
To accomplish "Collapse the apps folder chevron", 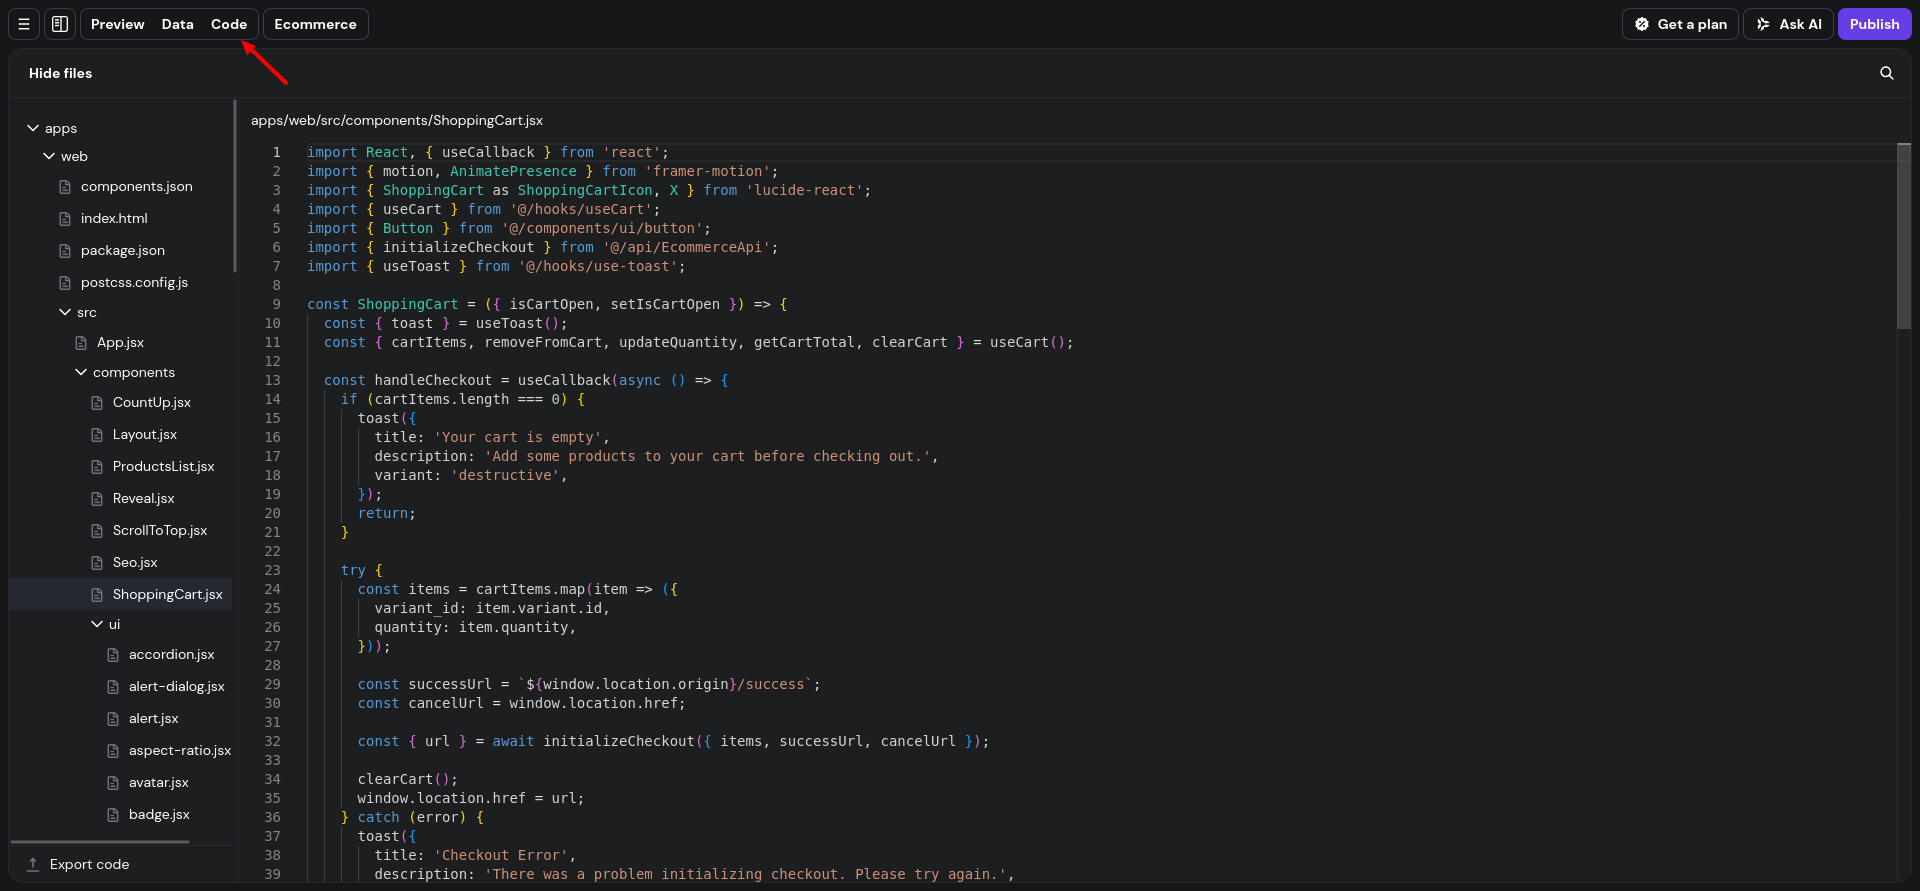I will [33, 128].
